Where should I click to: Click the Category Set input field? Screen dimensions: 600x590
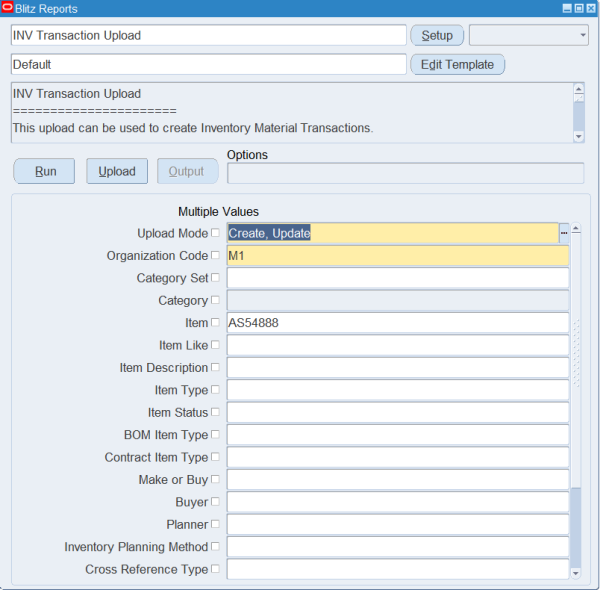click(398, 278)
